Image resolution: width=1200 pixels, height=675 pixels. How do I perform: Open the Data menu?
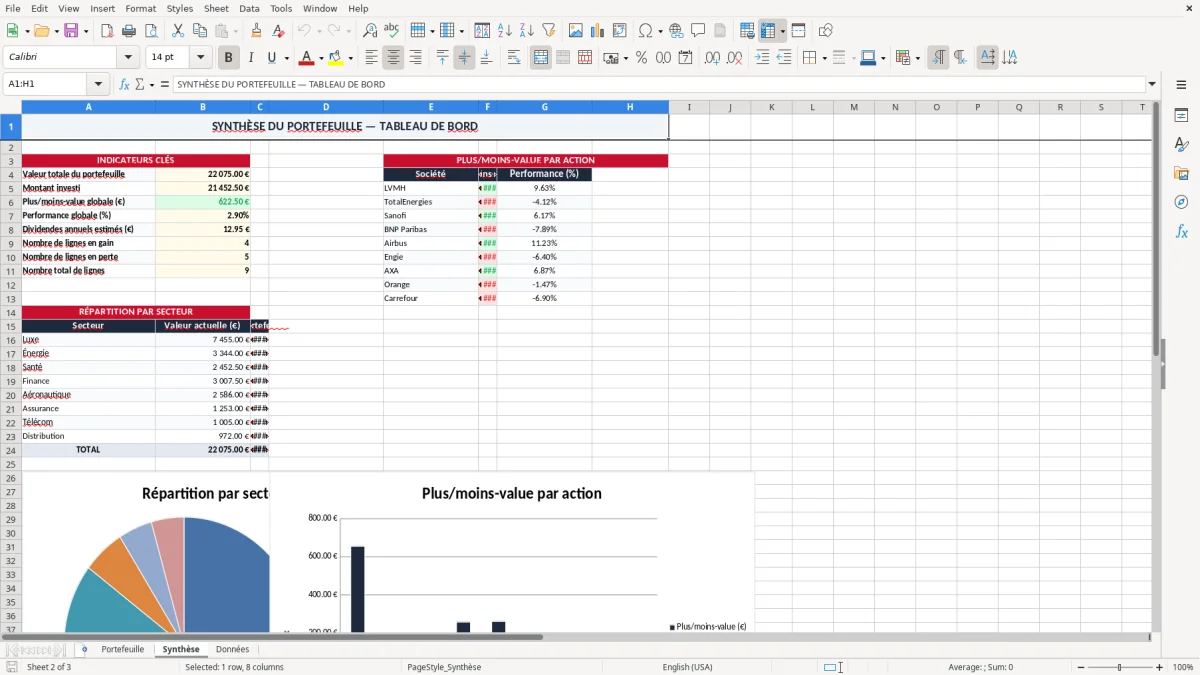(x=249, y=8)
